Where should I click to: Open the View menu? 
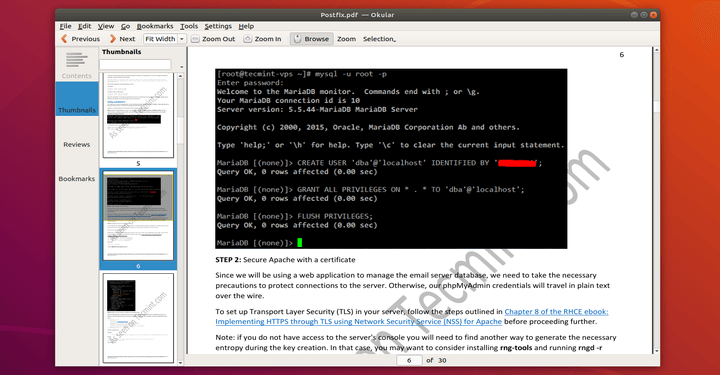point(106,26)
